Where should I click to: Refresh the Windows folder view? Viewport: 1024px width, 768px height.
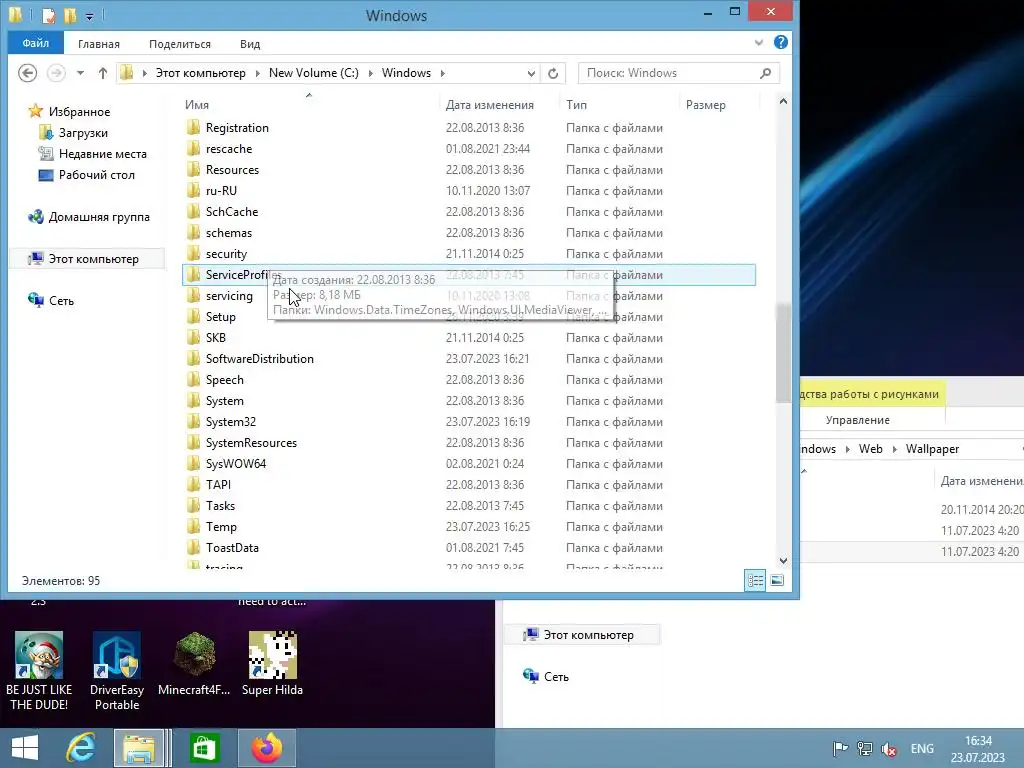pyautogui.click(x=553, y=73)
